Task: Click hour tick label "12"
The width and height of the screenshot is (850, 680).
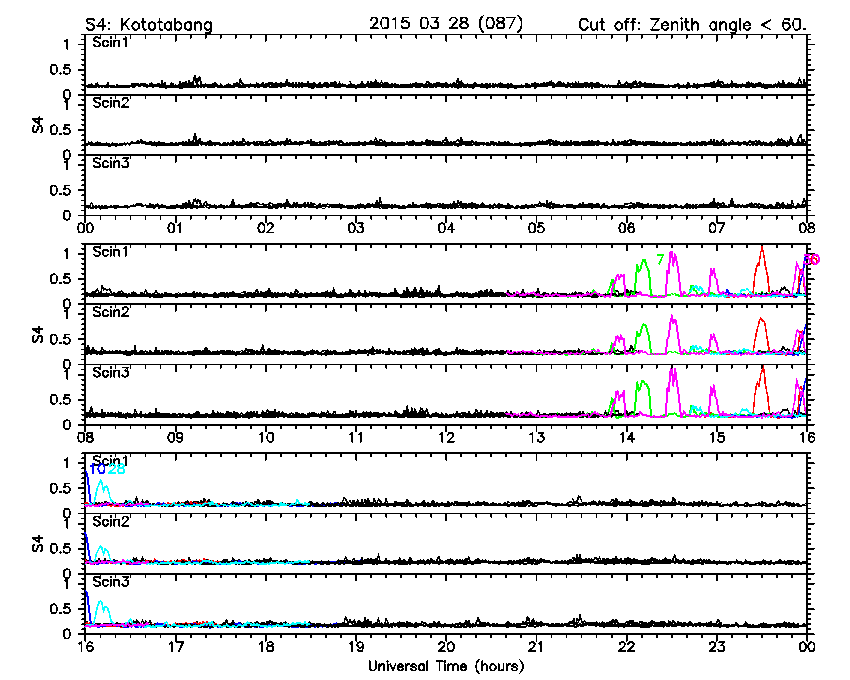Action: coord(446,437)
